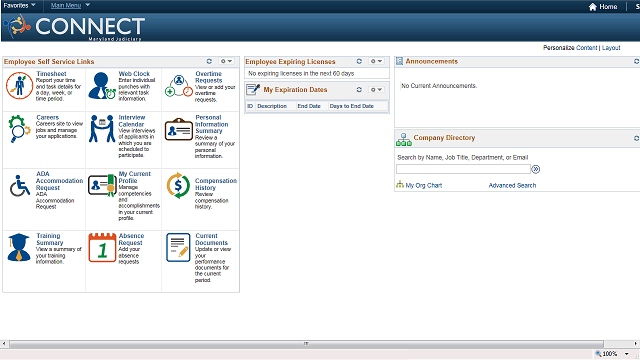Click the My Expiration Dates notepad icon
Screen dimensions: 640x360
(x=253, y=89)
